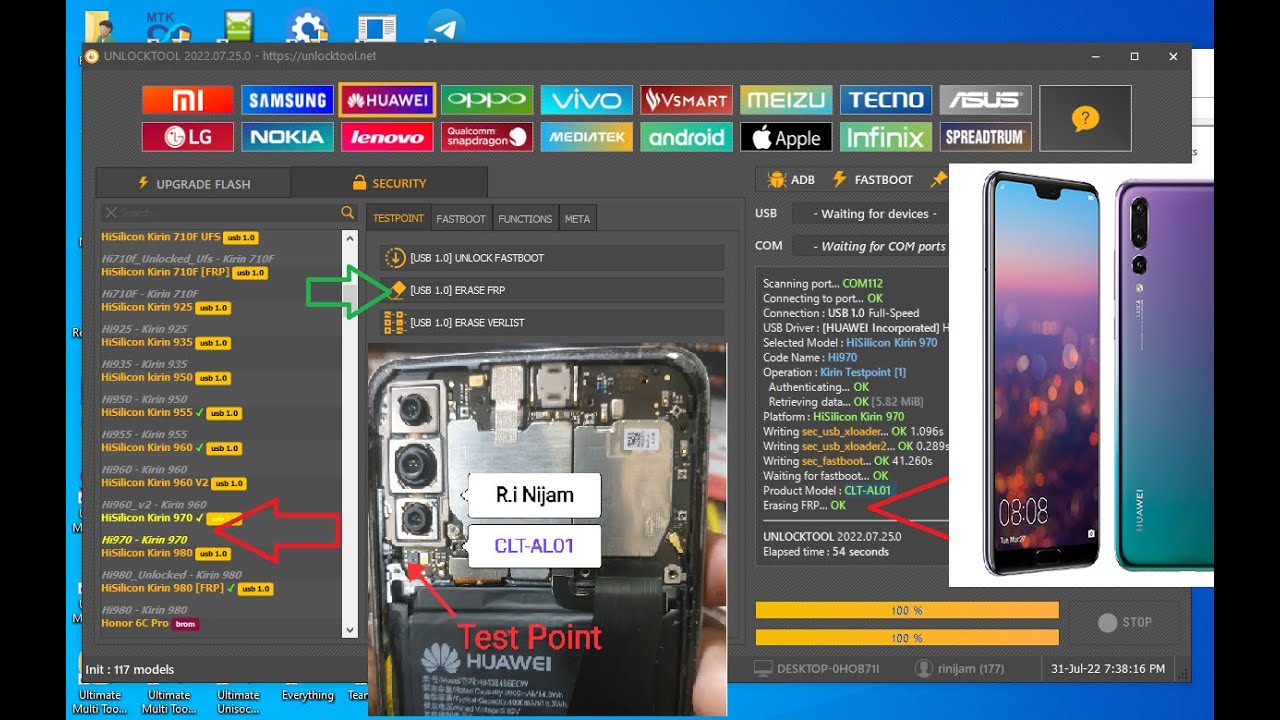1280x720 pixels.
Task: Select the Nokia brand logo
Action: click(287, 137)
